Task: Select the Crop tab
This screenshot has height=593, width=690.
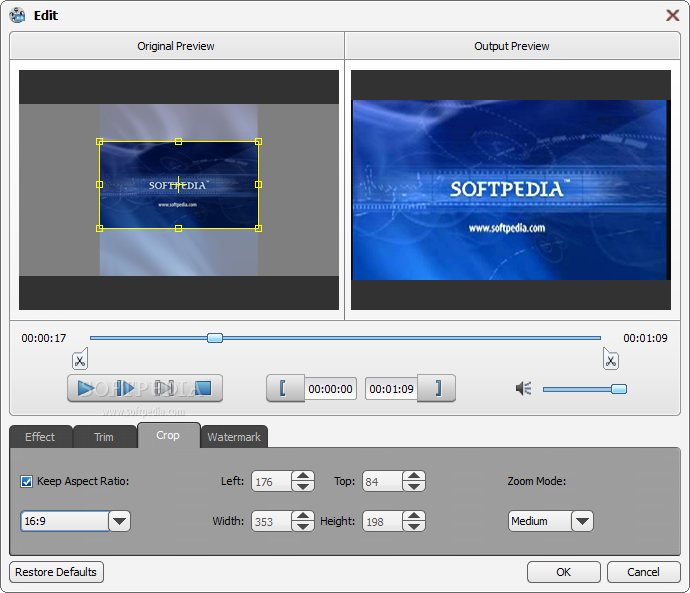Action: click(x=169, y=436)
